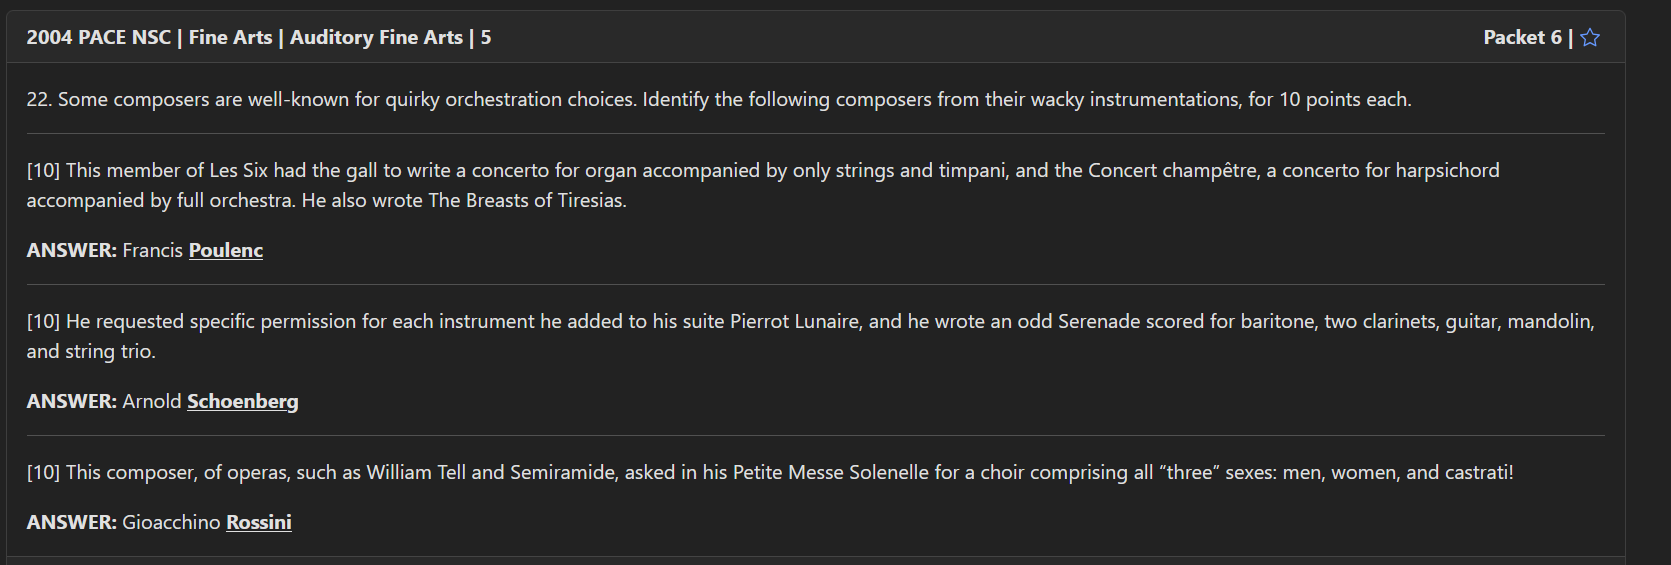Click the Pierrot Lunaire bonus part text
The width and height of the screenshot is (1671, 565).
coord(810,322)
